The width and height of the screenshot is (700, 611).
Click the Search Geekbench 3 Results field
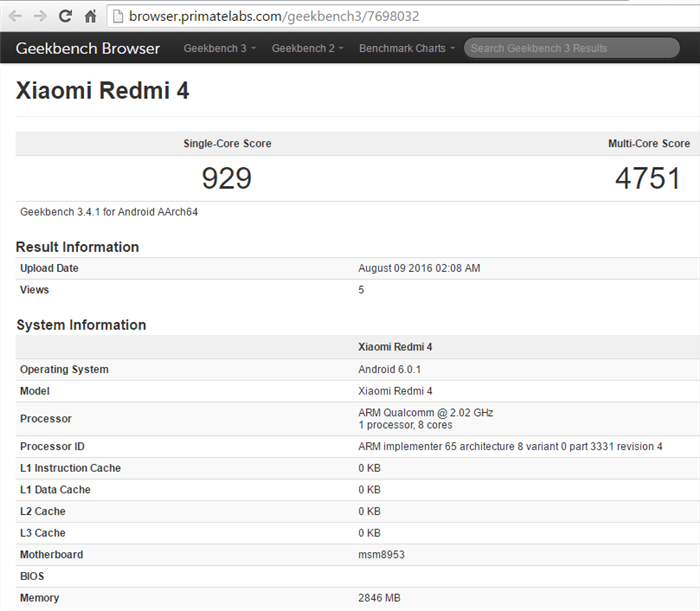pyautogui.click(x=572, y=48)
